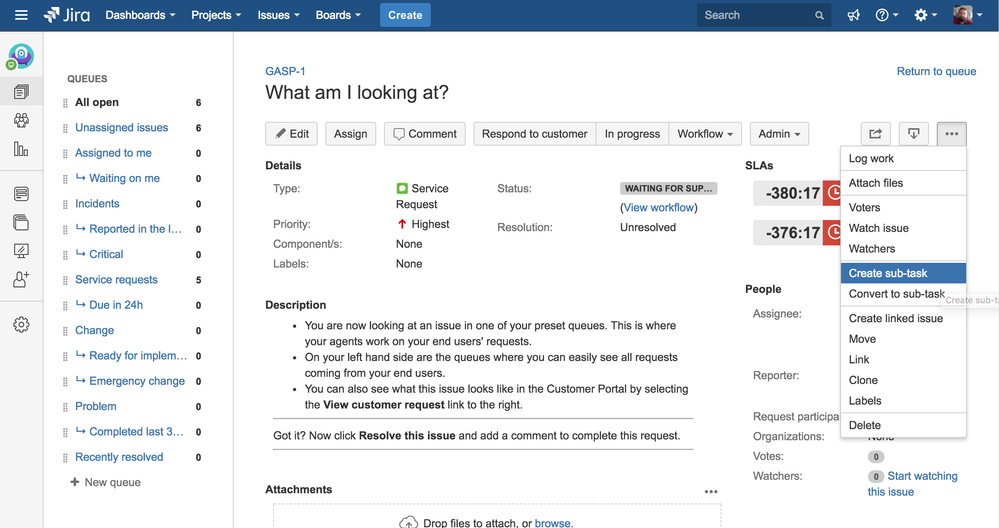This screenshot has width=999, height=528.
Task: Open the Customers sidebar icon
Action: click(21, 120)
